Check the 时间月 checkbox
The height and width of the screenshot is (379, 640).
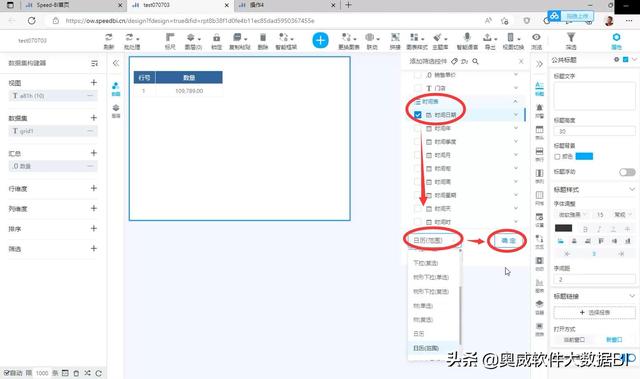click(x=418, y=155)
